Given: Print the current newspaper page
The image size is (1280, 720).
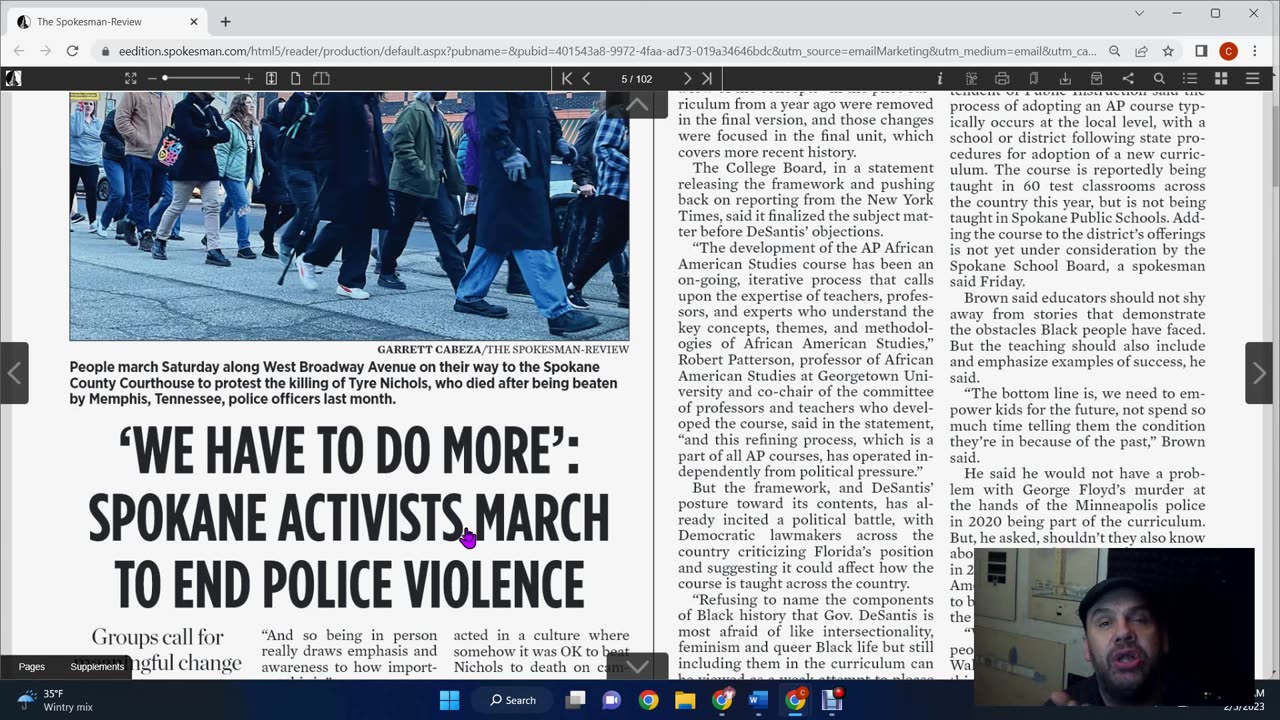Looking at the screenshot, I should point(1002,78).
